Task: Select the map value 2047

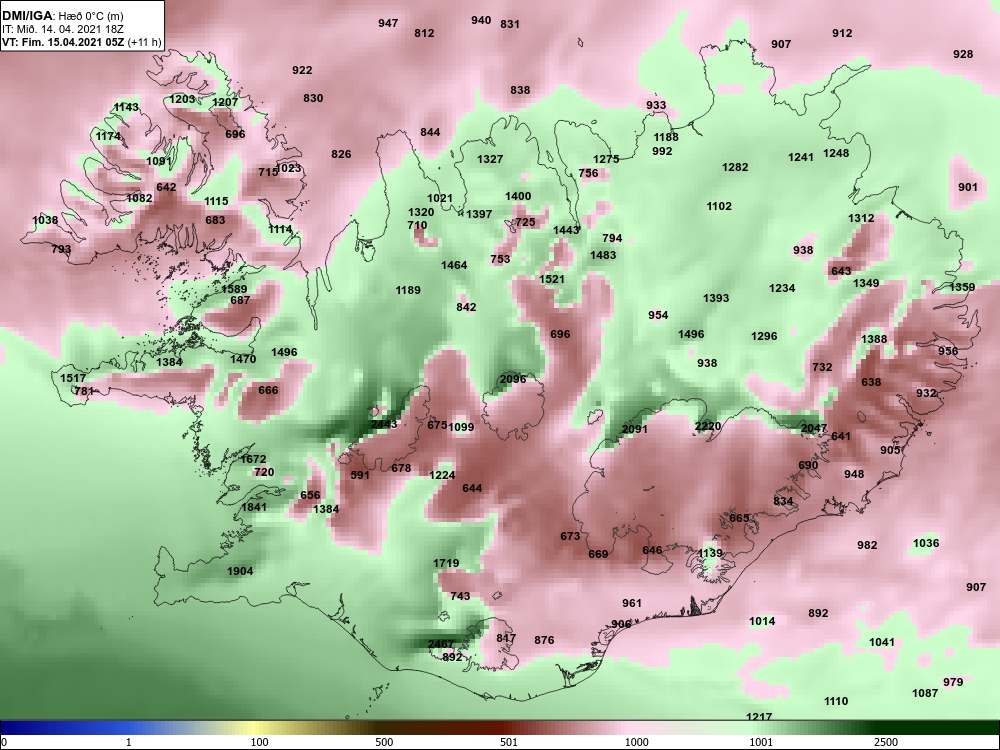Action: pyautogui.click(x=814, y=429)
